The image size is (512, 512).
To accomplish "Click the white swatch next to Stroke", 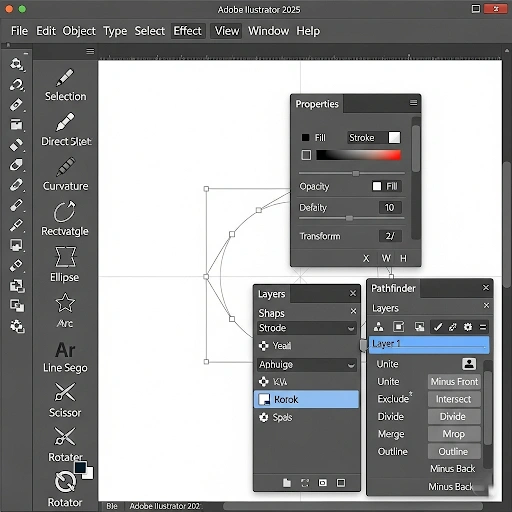I will point(394,137).
